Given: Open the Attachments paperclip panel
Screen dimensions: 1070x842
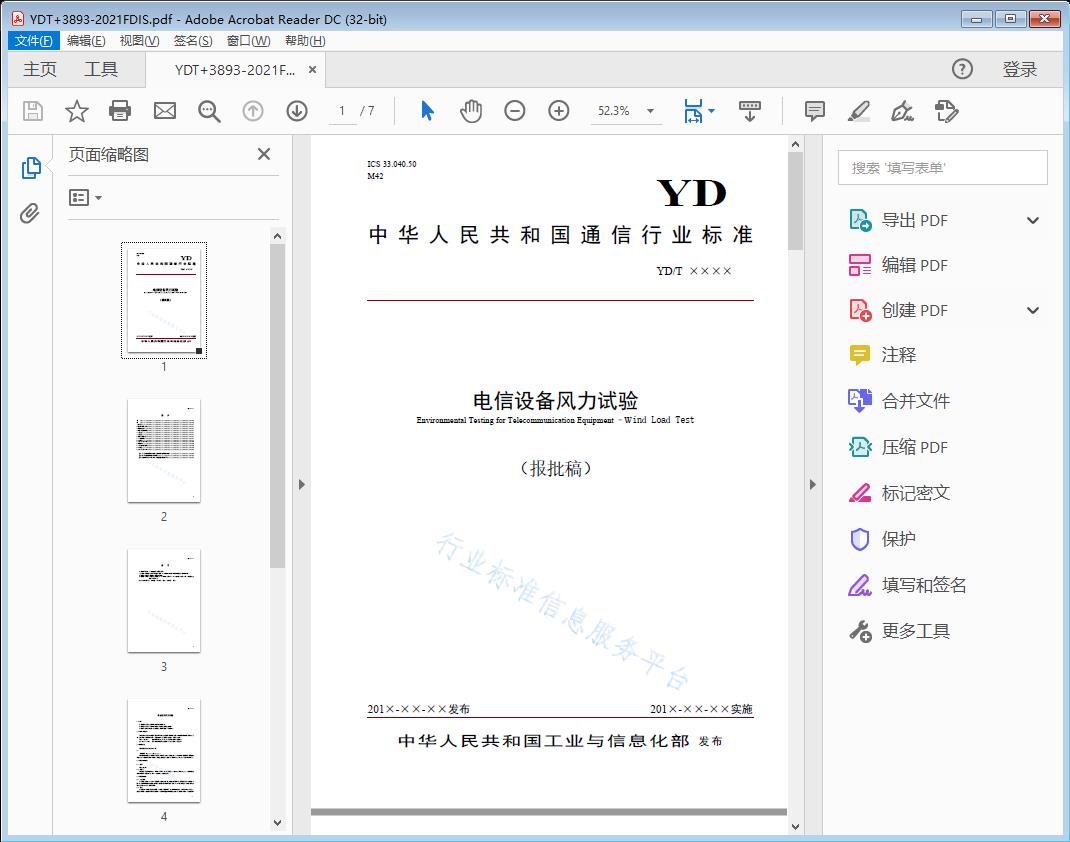Looking at the screenshot, I should [31, 213].
